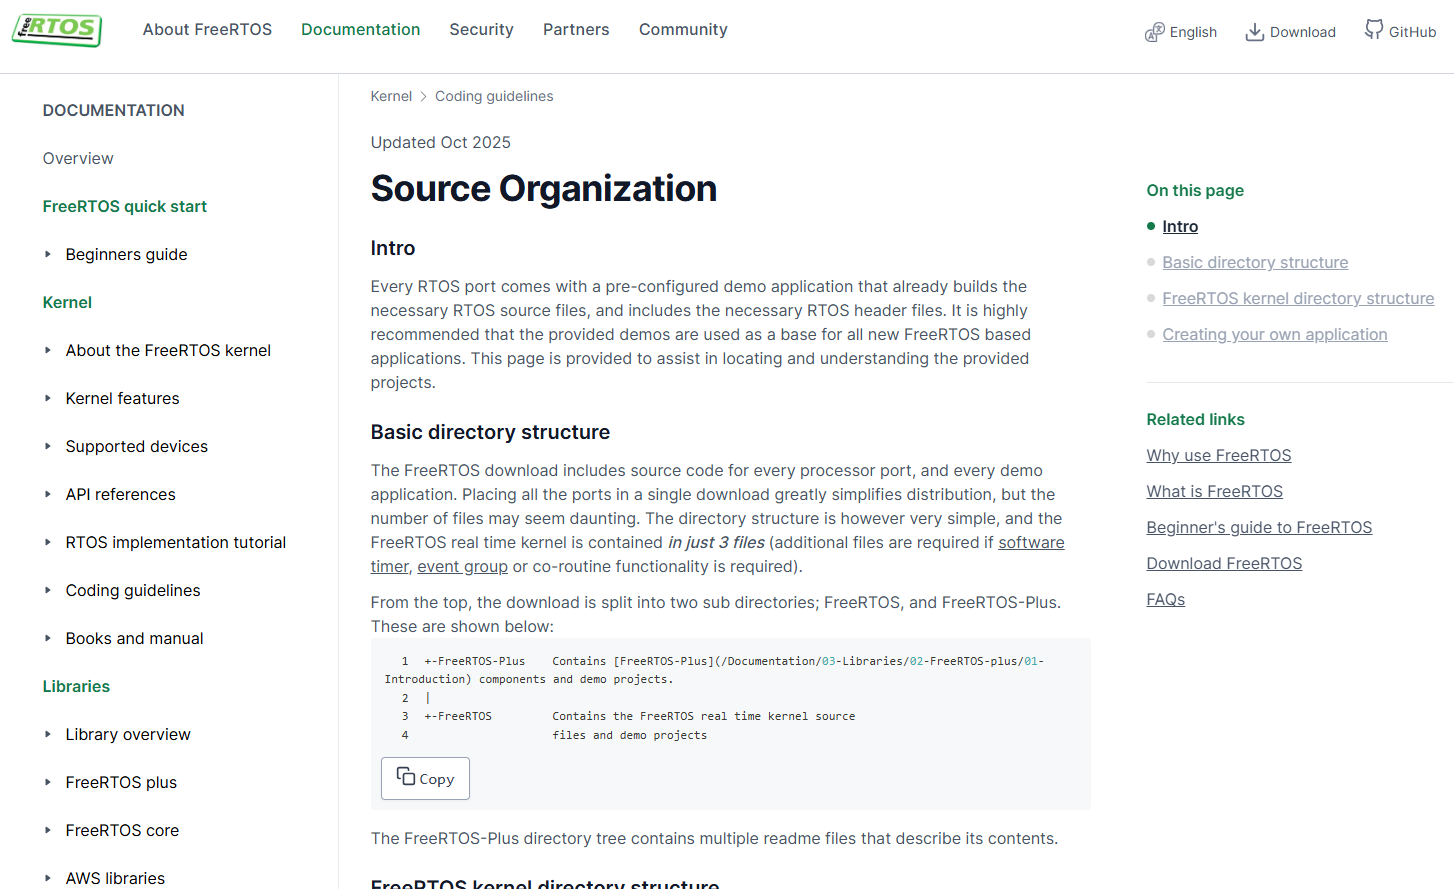
Task: Jump to Creating your own application
Action: click(1275, 334)
